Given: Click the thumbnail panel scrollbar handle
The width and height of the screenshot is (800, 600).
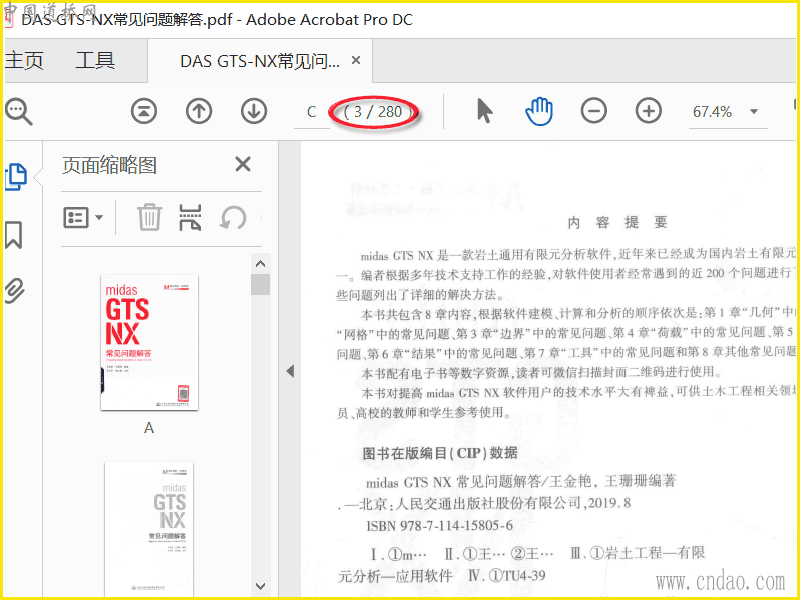Looking at the screenshot, I should click(x=260, y=285).
